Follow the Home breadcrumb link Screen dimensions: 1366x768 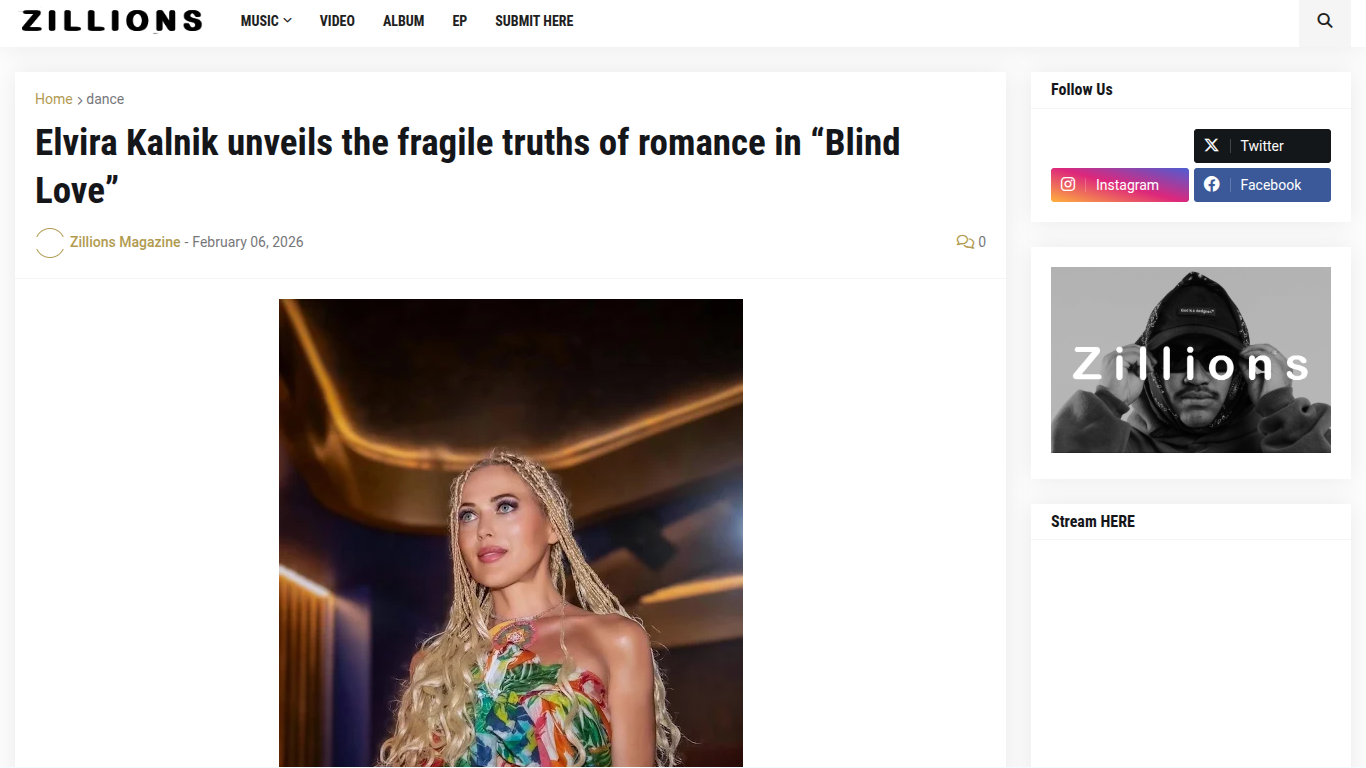point(53,99)
